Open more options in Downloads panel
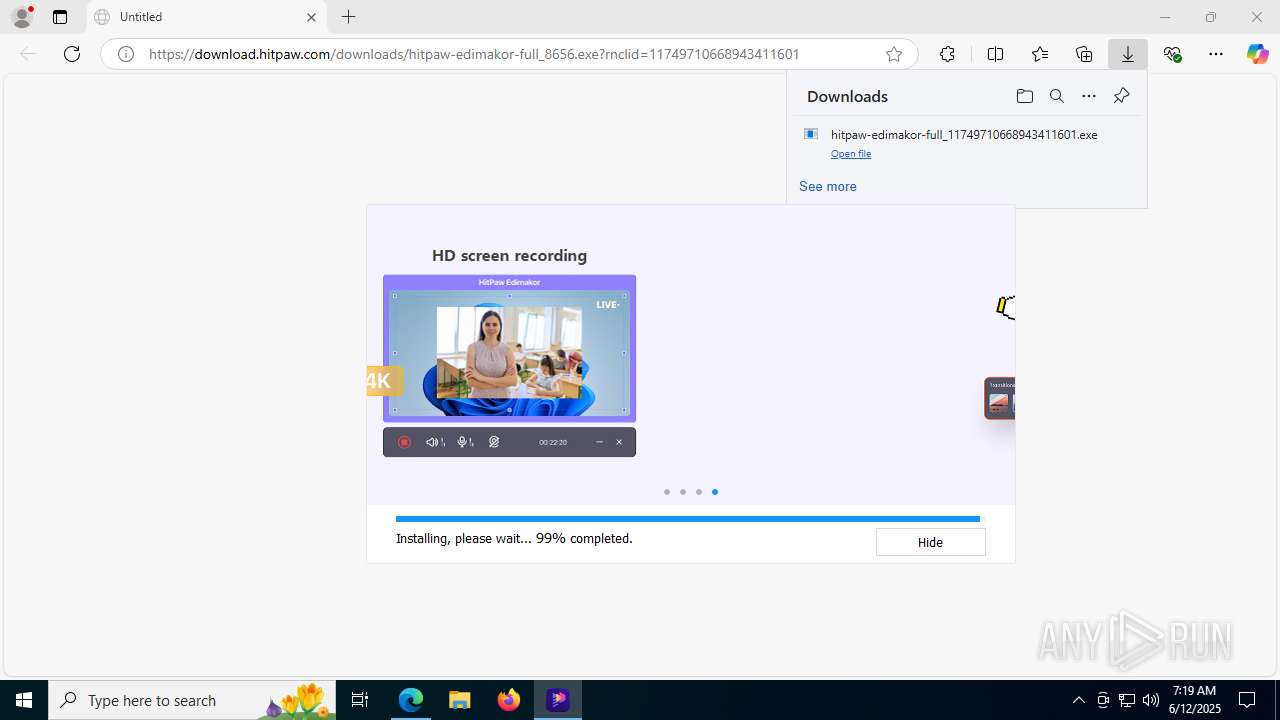Screen dimensions: 1280x720 [1089, 96]
